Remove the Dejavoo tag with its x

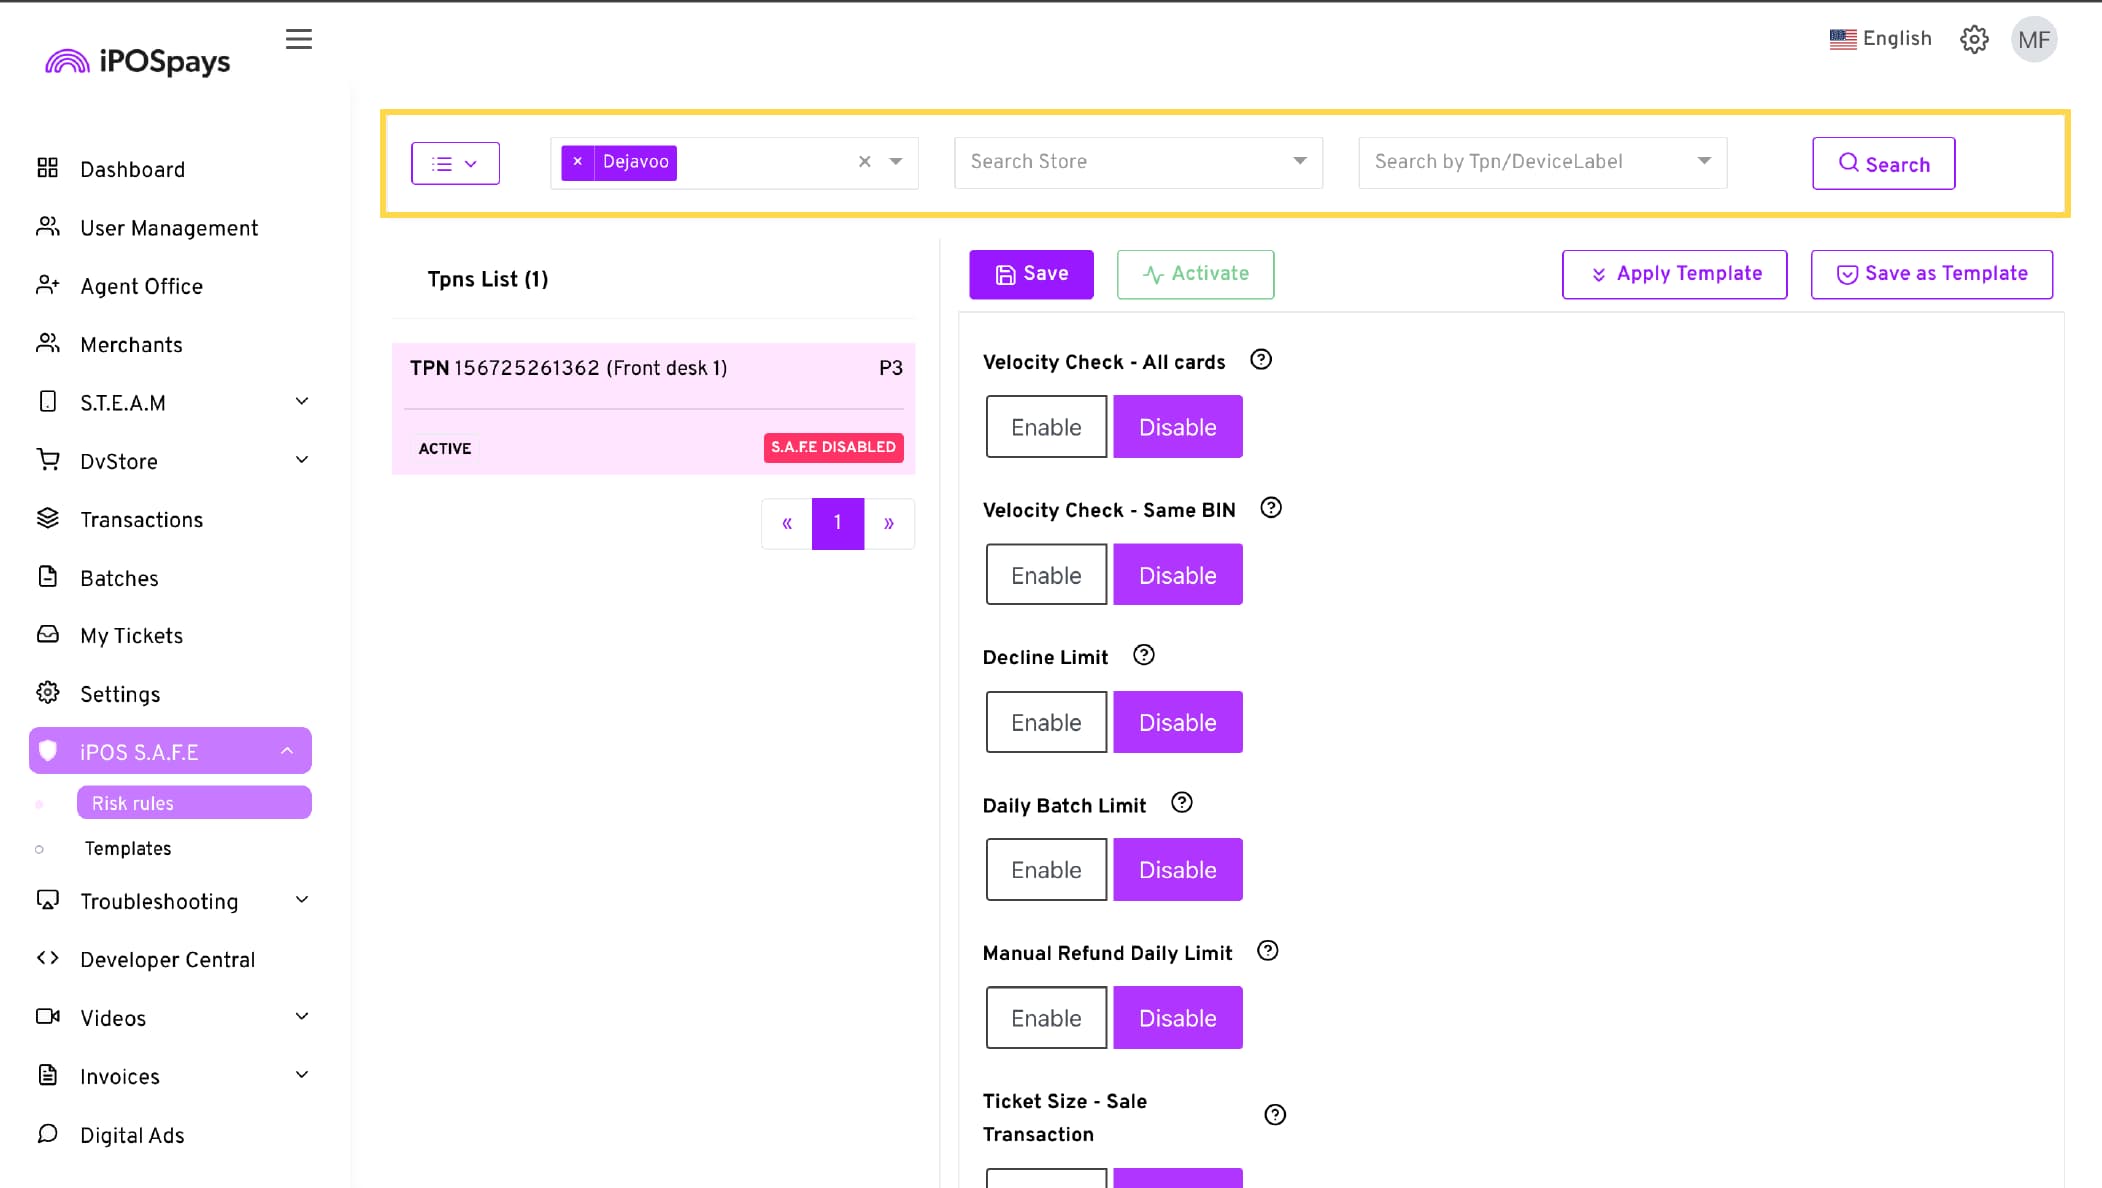click(x=577, y=162)
